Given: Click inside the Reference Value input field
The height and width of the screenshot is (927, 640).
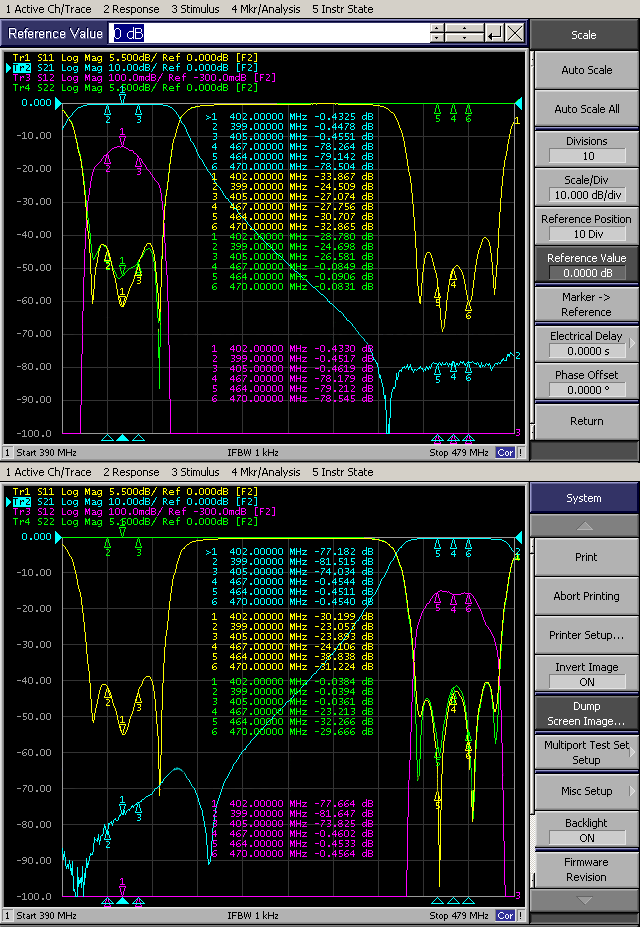Looking at the screenshot, I should pyautogui.click(x=270, y=33).
